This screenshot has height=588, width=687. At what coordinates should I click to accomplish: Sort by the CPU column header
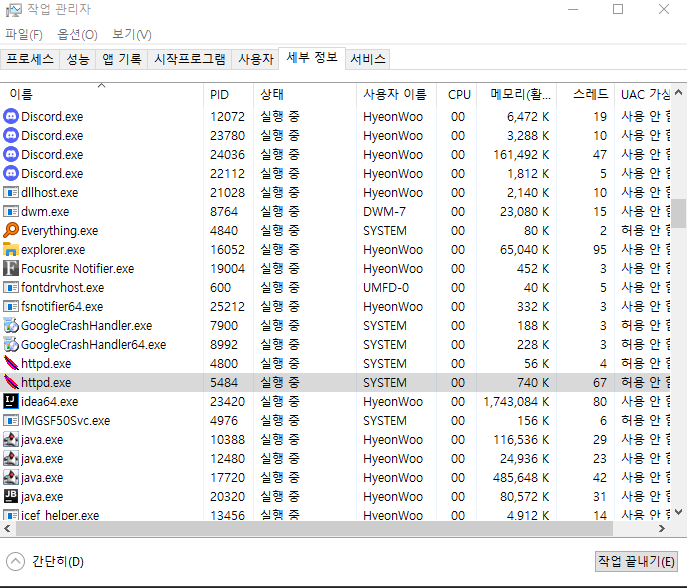457,94
